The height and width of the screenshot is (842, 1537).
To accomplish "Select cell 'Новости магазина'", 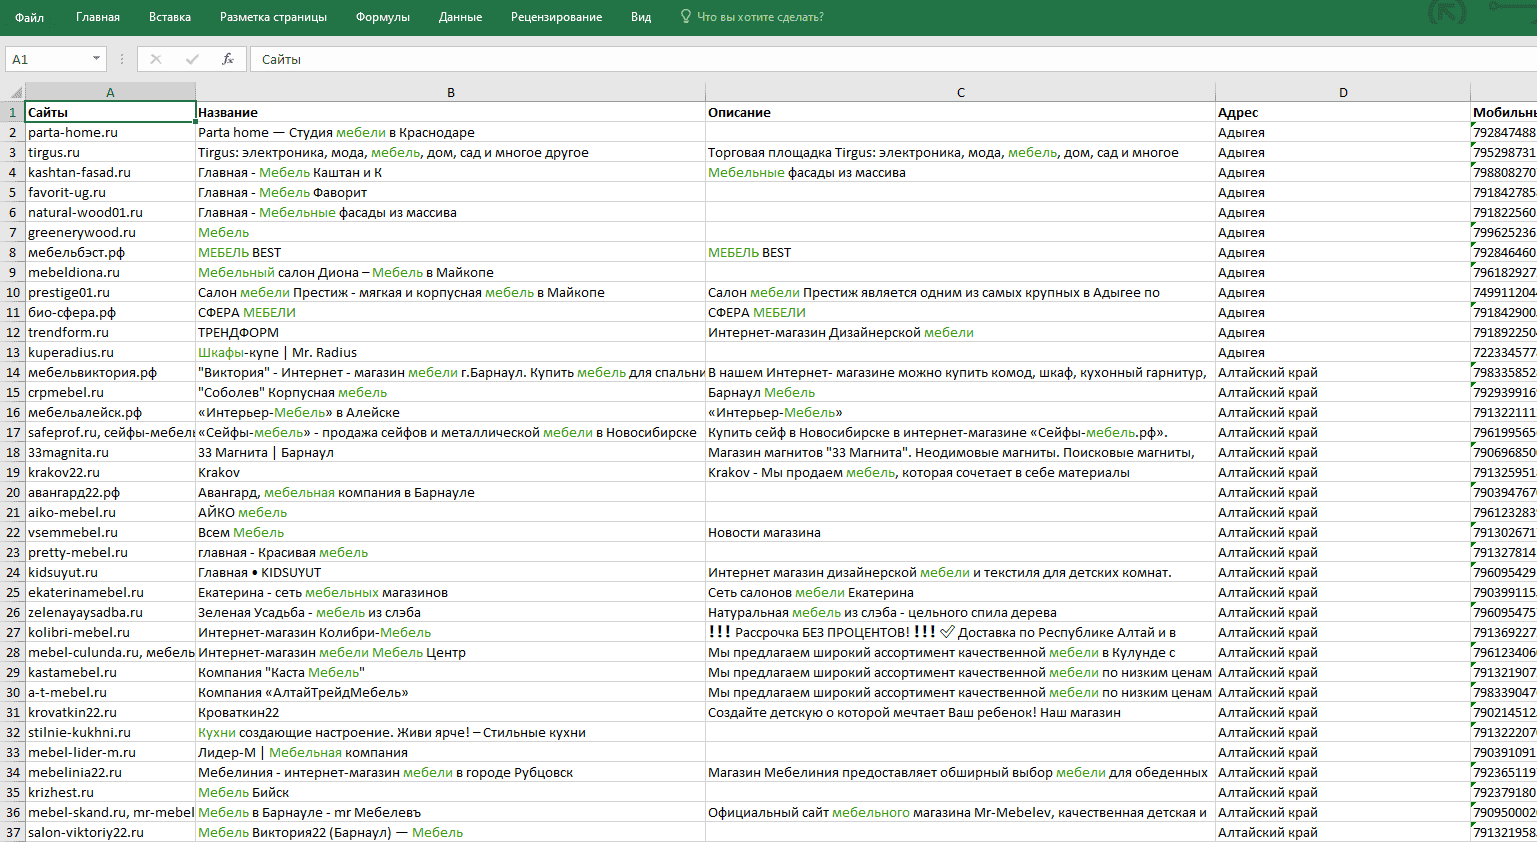I will pyautogui.click(x=961, y=532).
